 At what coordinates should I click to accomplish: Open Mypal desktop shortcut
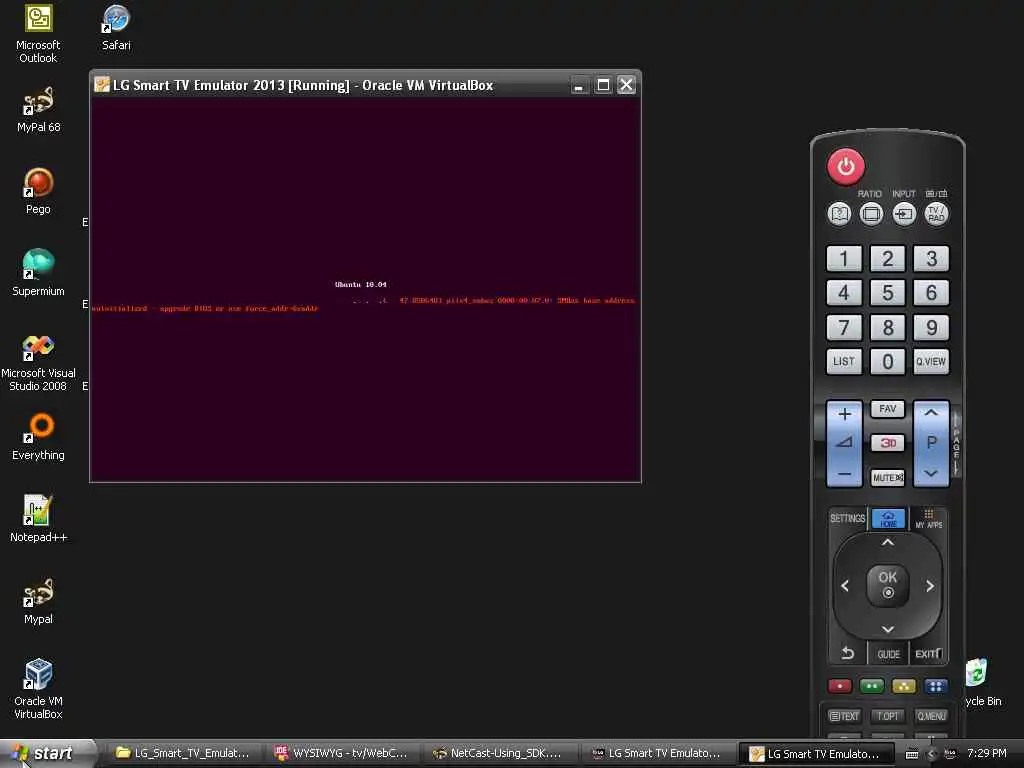pyautogui.click(x=38, y=601)
